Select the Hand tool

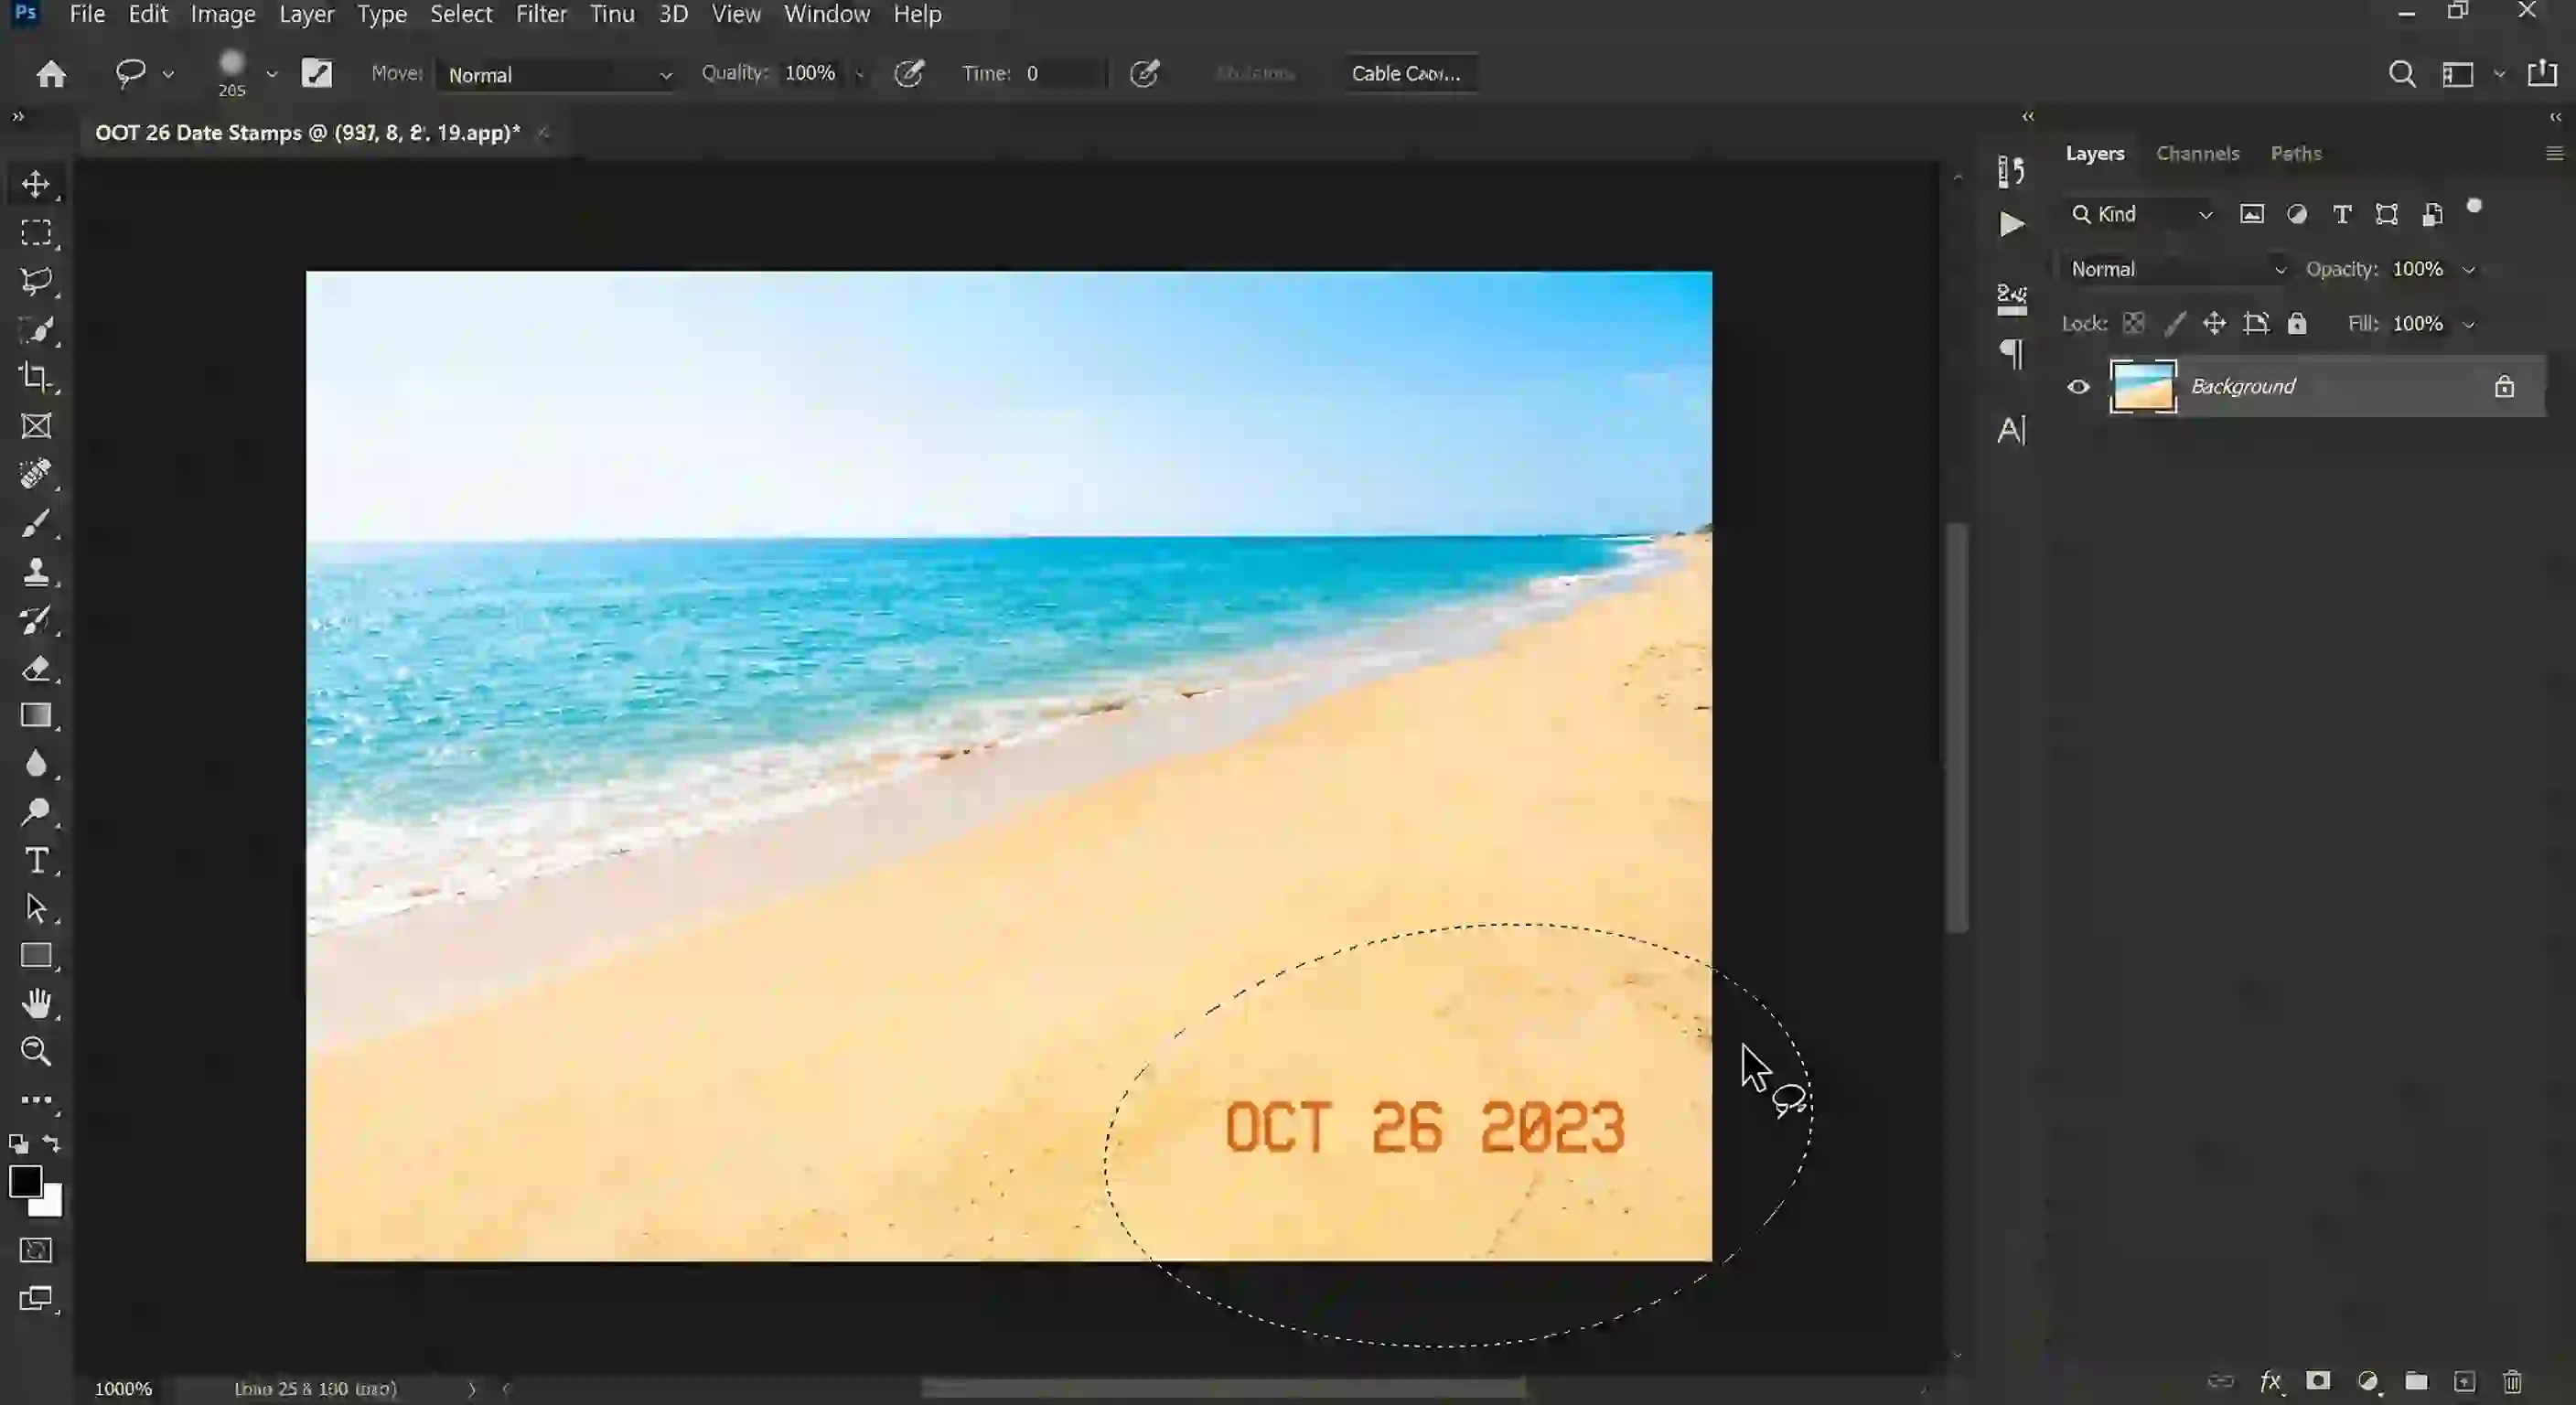click(x=37, y=1004)
